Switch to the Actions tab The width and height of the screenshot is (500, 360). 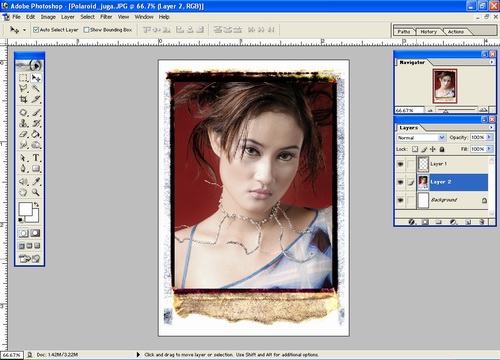[x=456, y=32]
